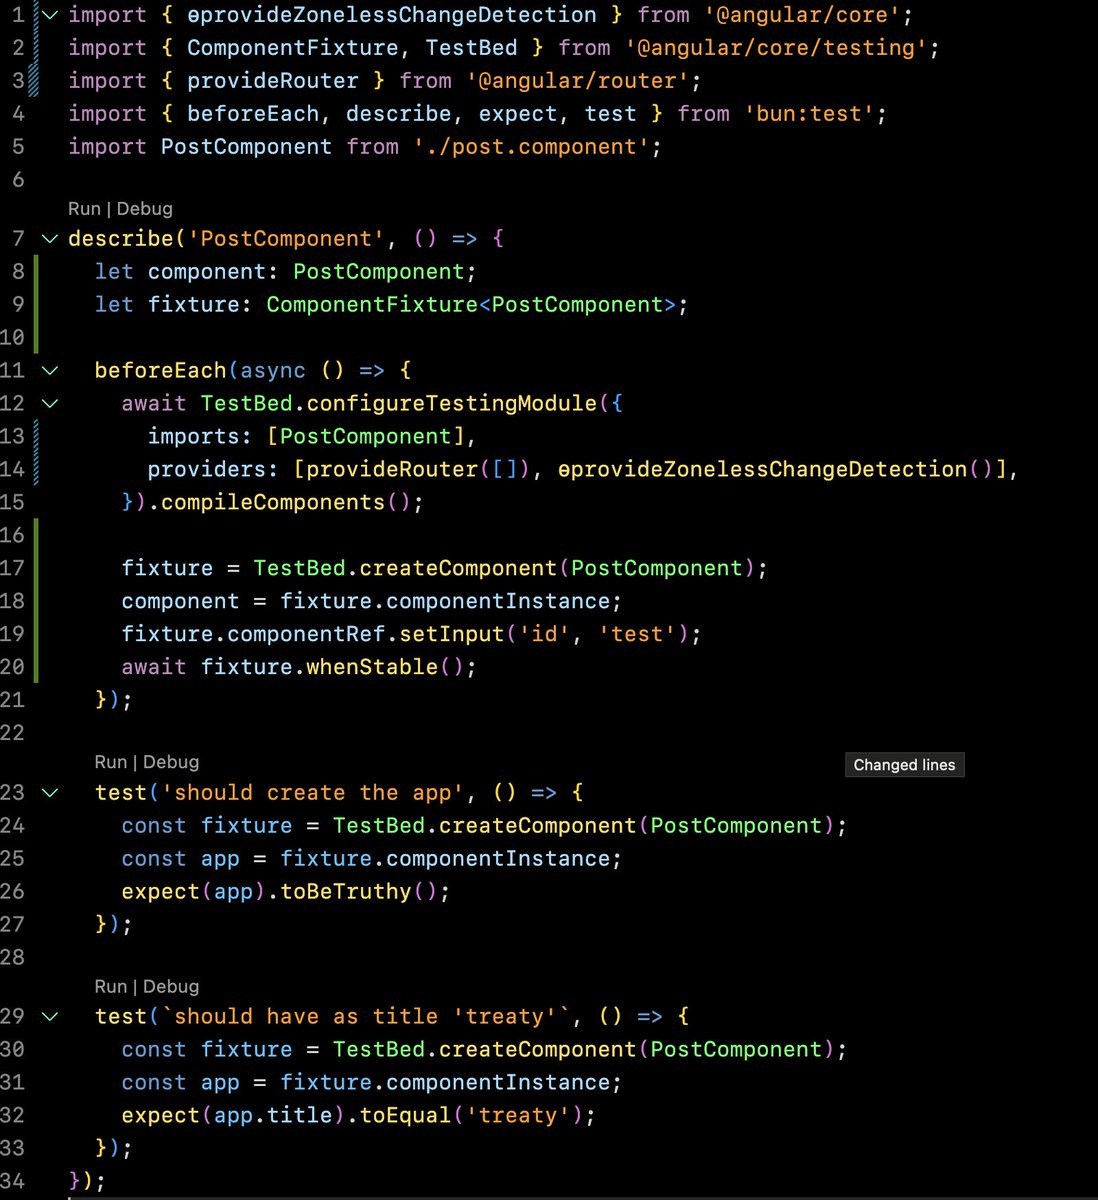Image resolution: width=1098 pixels, height=1200 pixels.
Task: Click 'whenStable' on line 20
Action: tap(372, 668)
